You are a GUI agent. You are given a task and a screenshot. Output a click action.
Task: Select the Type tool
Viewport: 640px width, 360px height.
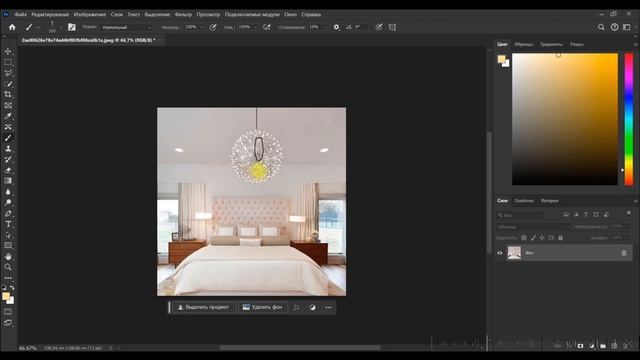[8, 224]
